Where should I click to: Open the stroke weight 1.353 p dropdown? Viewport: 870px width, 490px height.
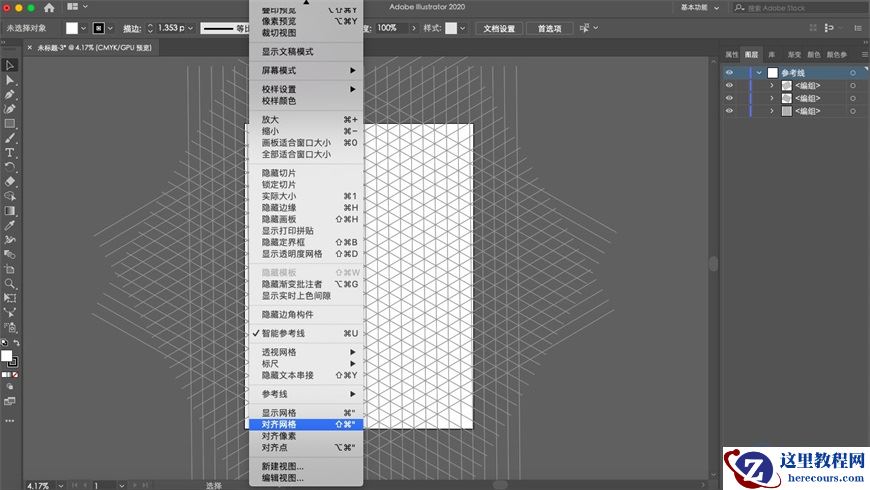tap(190, 28)
